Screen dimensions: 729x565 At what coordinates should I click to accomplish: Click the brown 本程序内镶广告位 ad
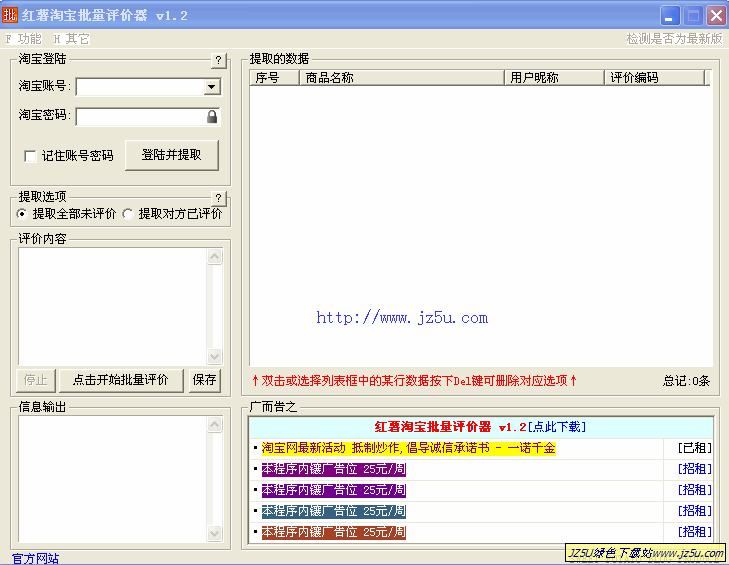coord(334,532)
